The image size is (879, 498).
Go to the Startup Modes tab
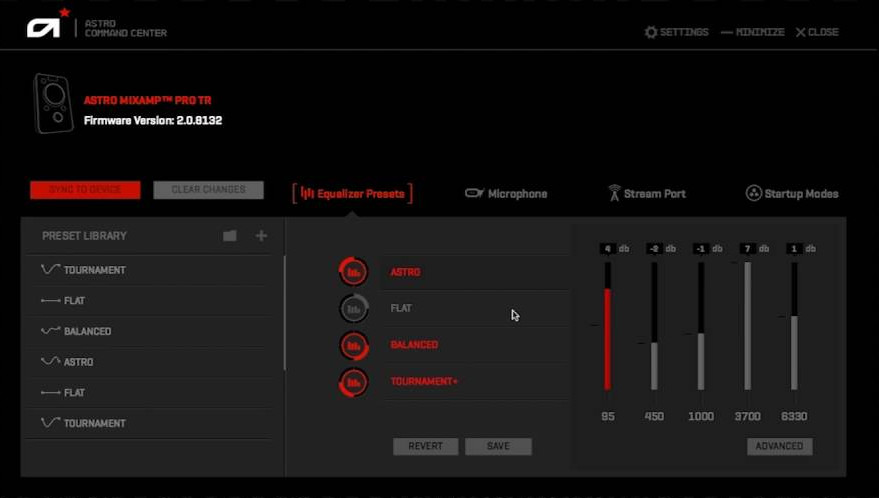792,193
